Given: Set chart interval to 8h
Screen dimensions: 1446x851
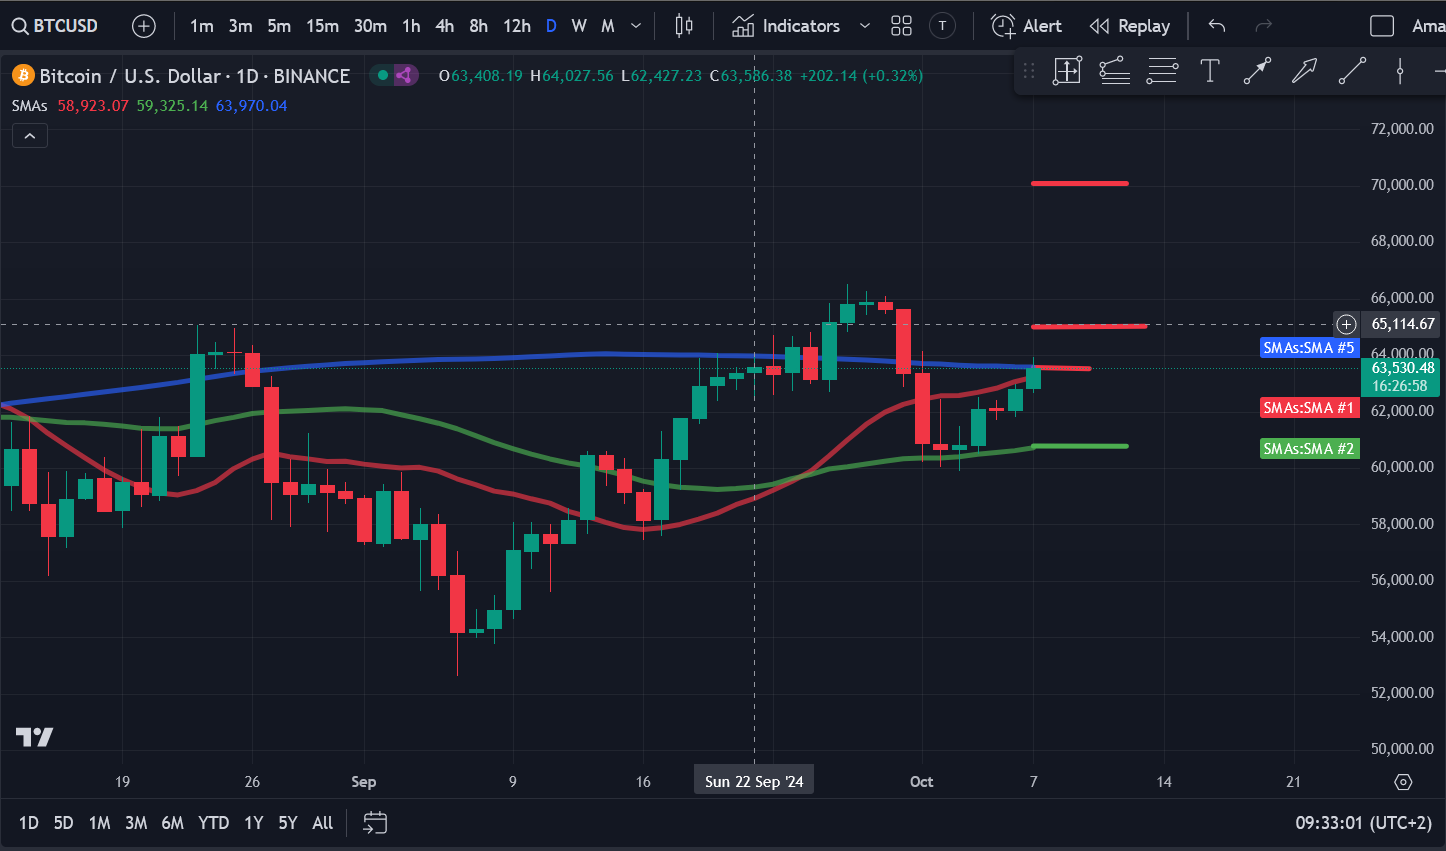Looking at the screenshot, I should point(479,26).
